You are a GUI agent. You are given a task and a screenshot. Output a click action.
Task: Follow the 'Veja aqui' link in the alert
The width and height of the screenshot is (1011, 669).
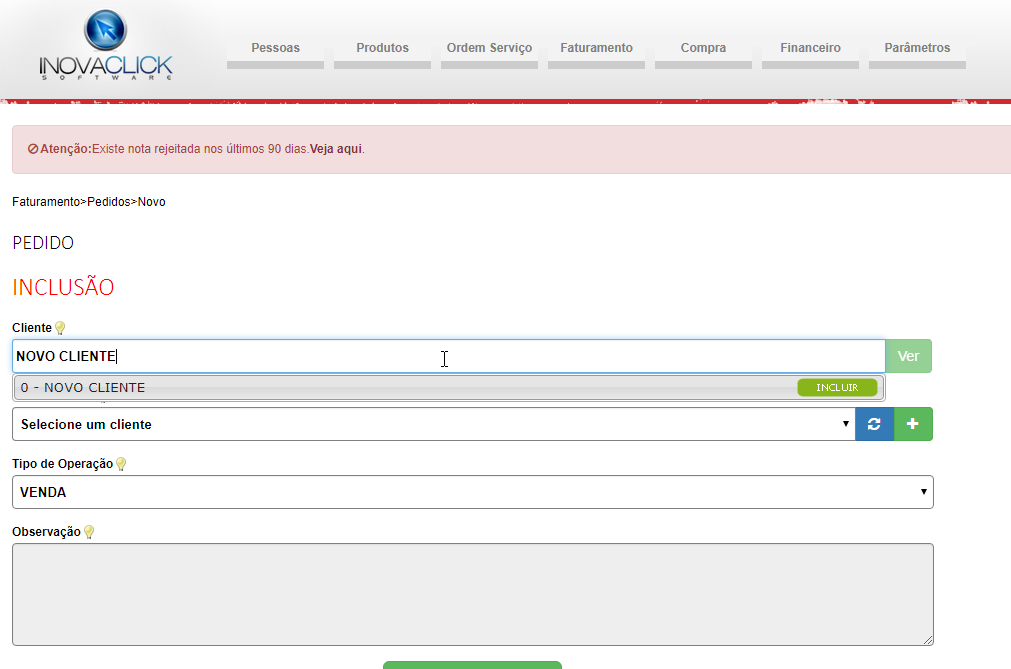click(x=336, y=149)
